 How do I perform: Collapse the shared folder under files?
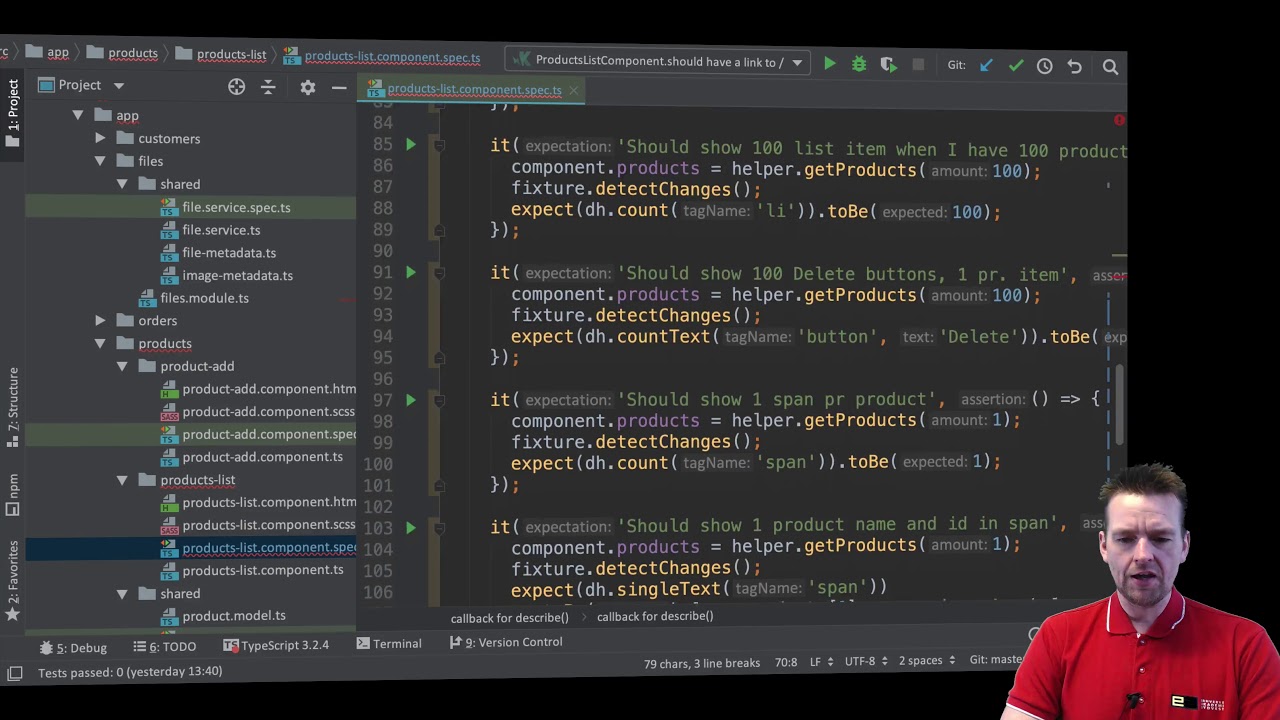122,184
